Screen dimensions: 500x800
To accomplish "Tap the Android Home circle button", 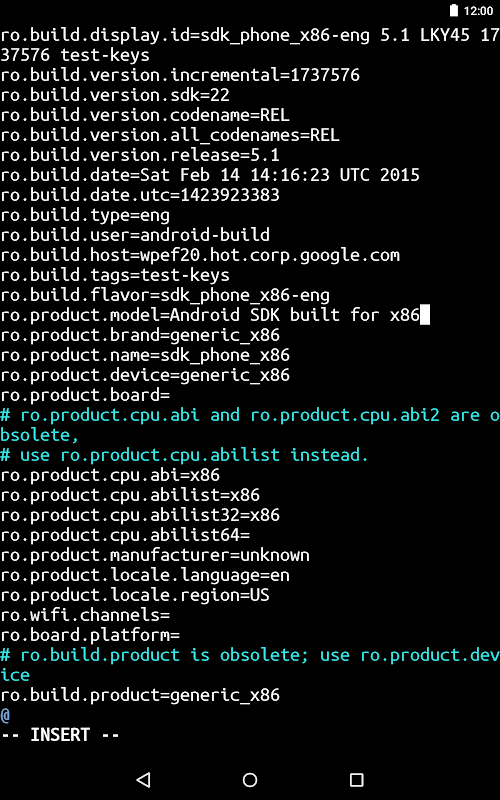I will tap(250, 779).
